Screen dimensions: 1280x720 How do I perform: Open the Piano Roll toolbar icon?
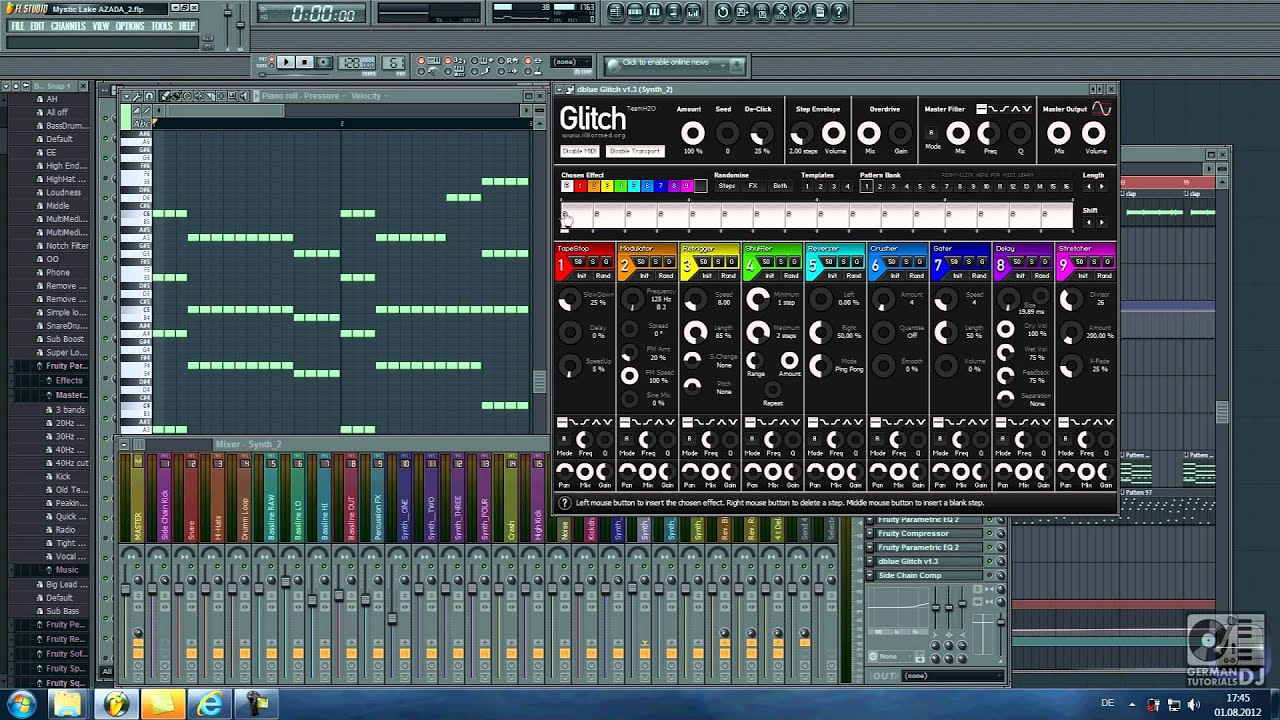(655, 12)
